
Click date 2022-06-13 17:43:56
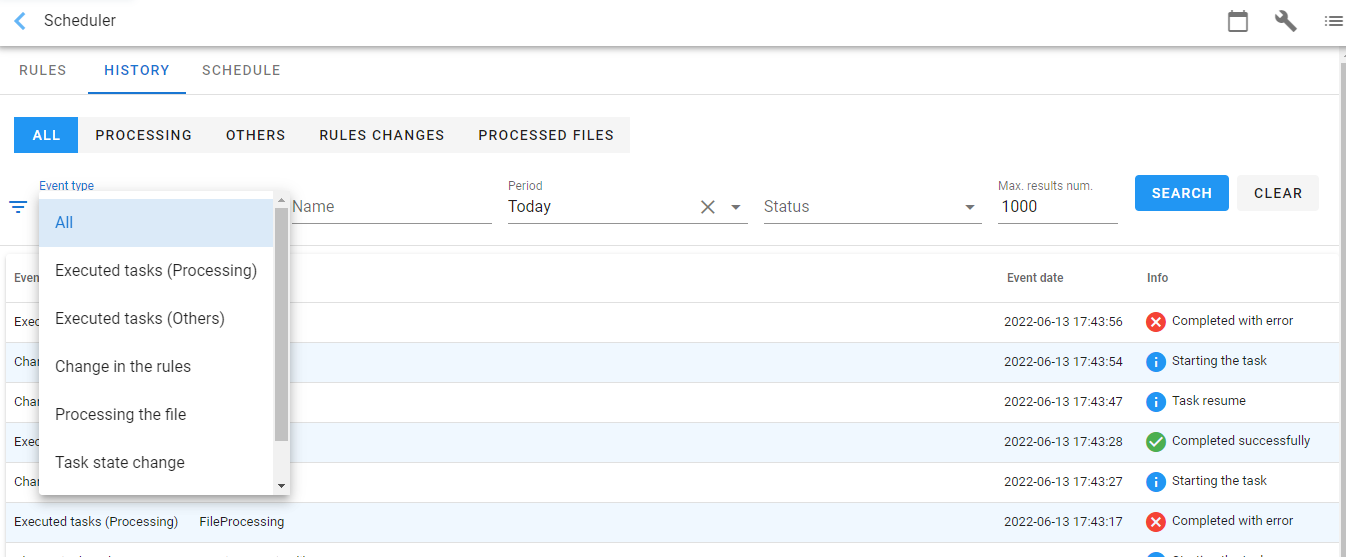1063,322
